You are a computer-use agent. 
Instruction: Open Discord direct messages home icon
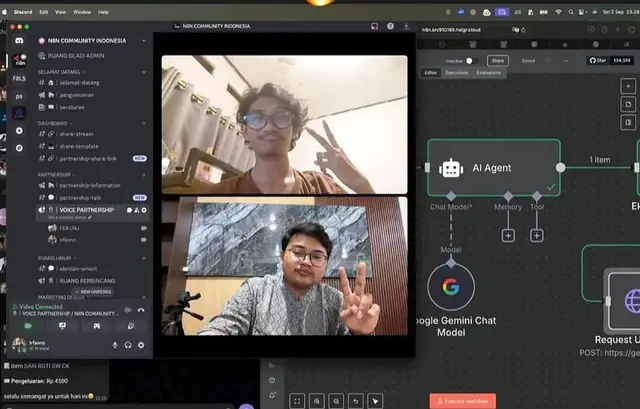[19, 41]
